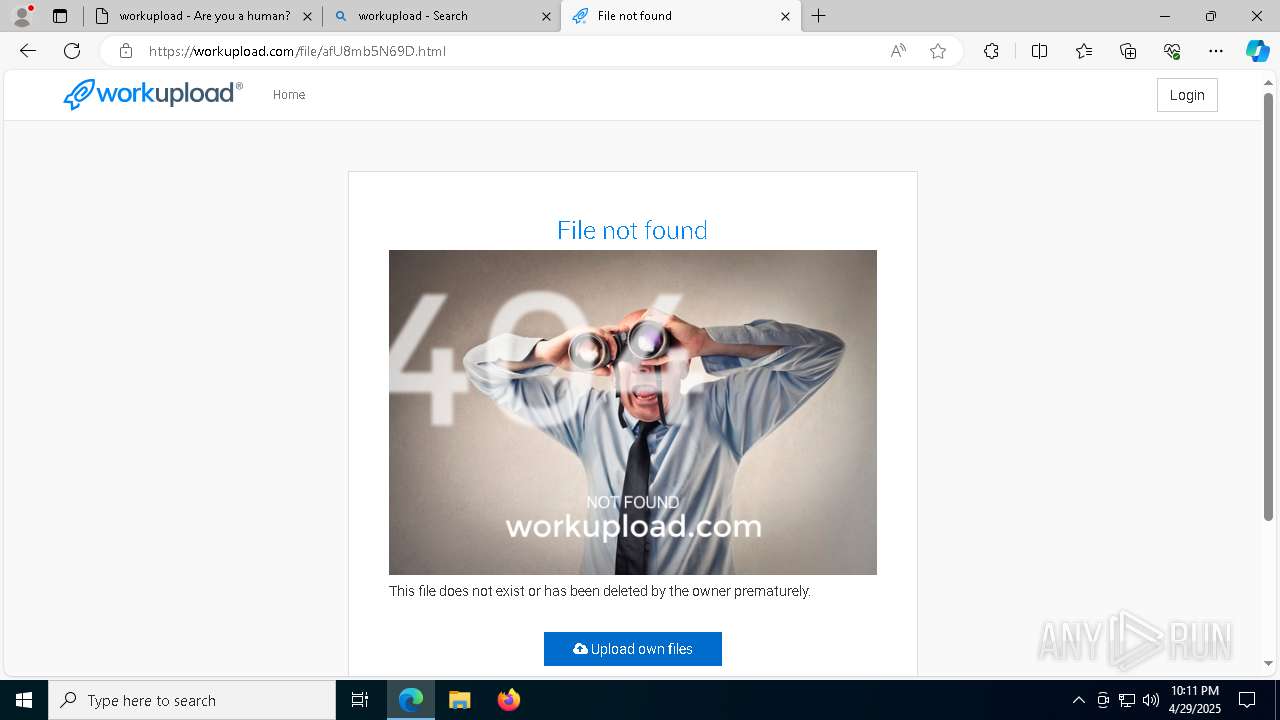Viewport: 1280px width, 720px height.
Task: Click the page scrollbar thumb
Action: pyautogui.click(x=1268, y=306)
